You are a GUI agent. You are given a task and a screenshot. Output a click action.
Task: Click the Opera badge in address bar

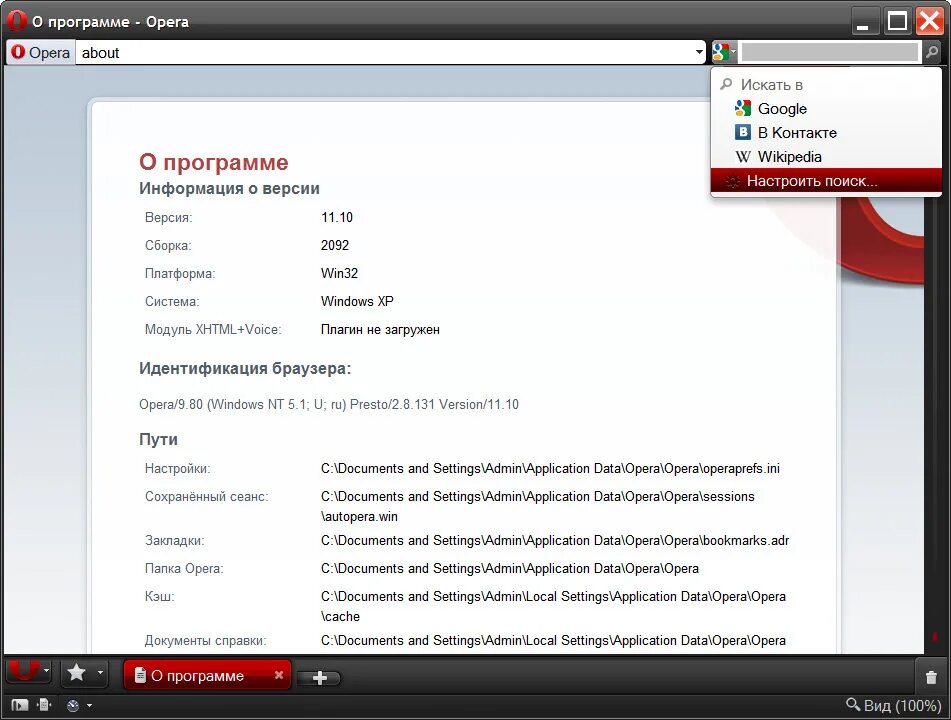[41, 53]
